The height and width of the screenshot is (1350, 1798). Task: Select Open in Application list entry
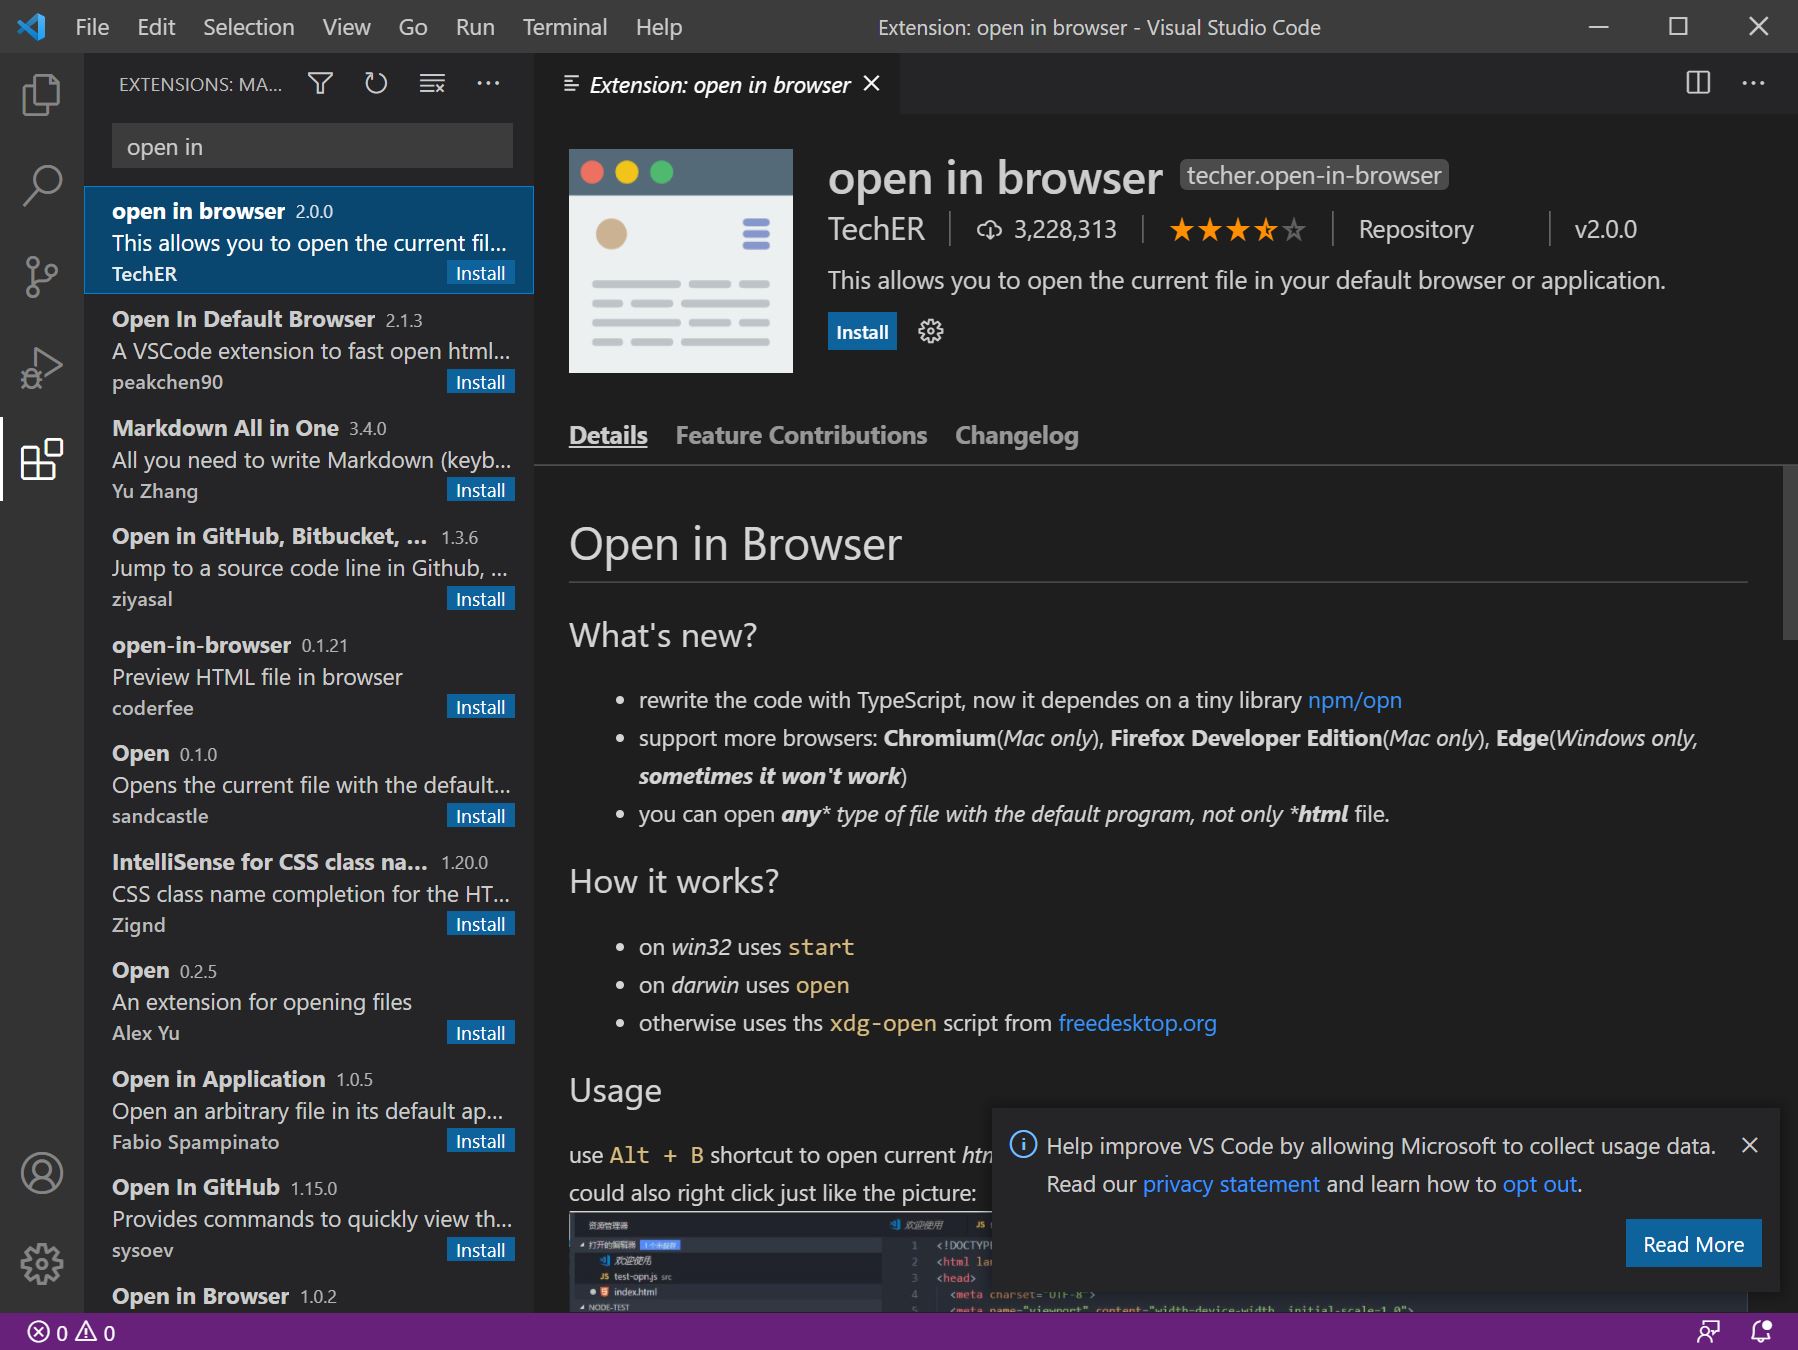click(309, 1110)
